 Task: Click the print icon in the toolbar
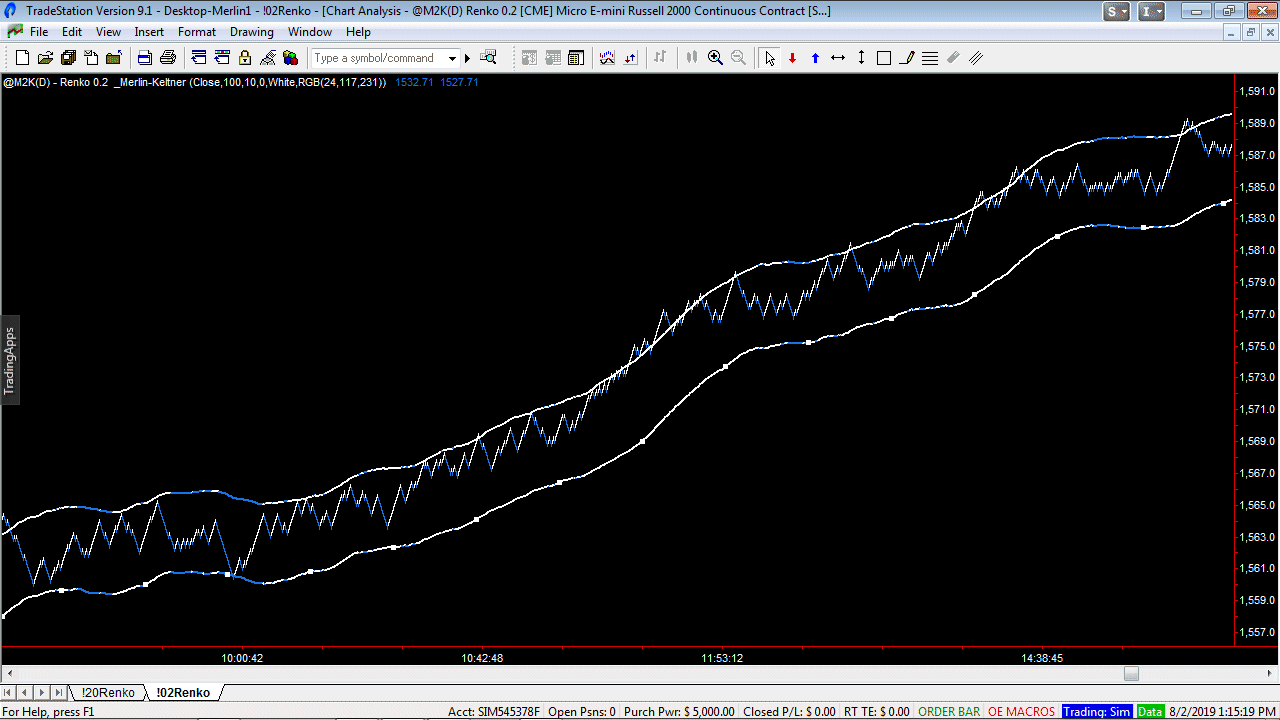click(168, 58)
